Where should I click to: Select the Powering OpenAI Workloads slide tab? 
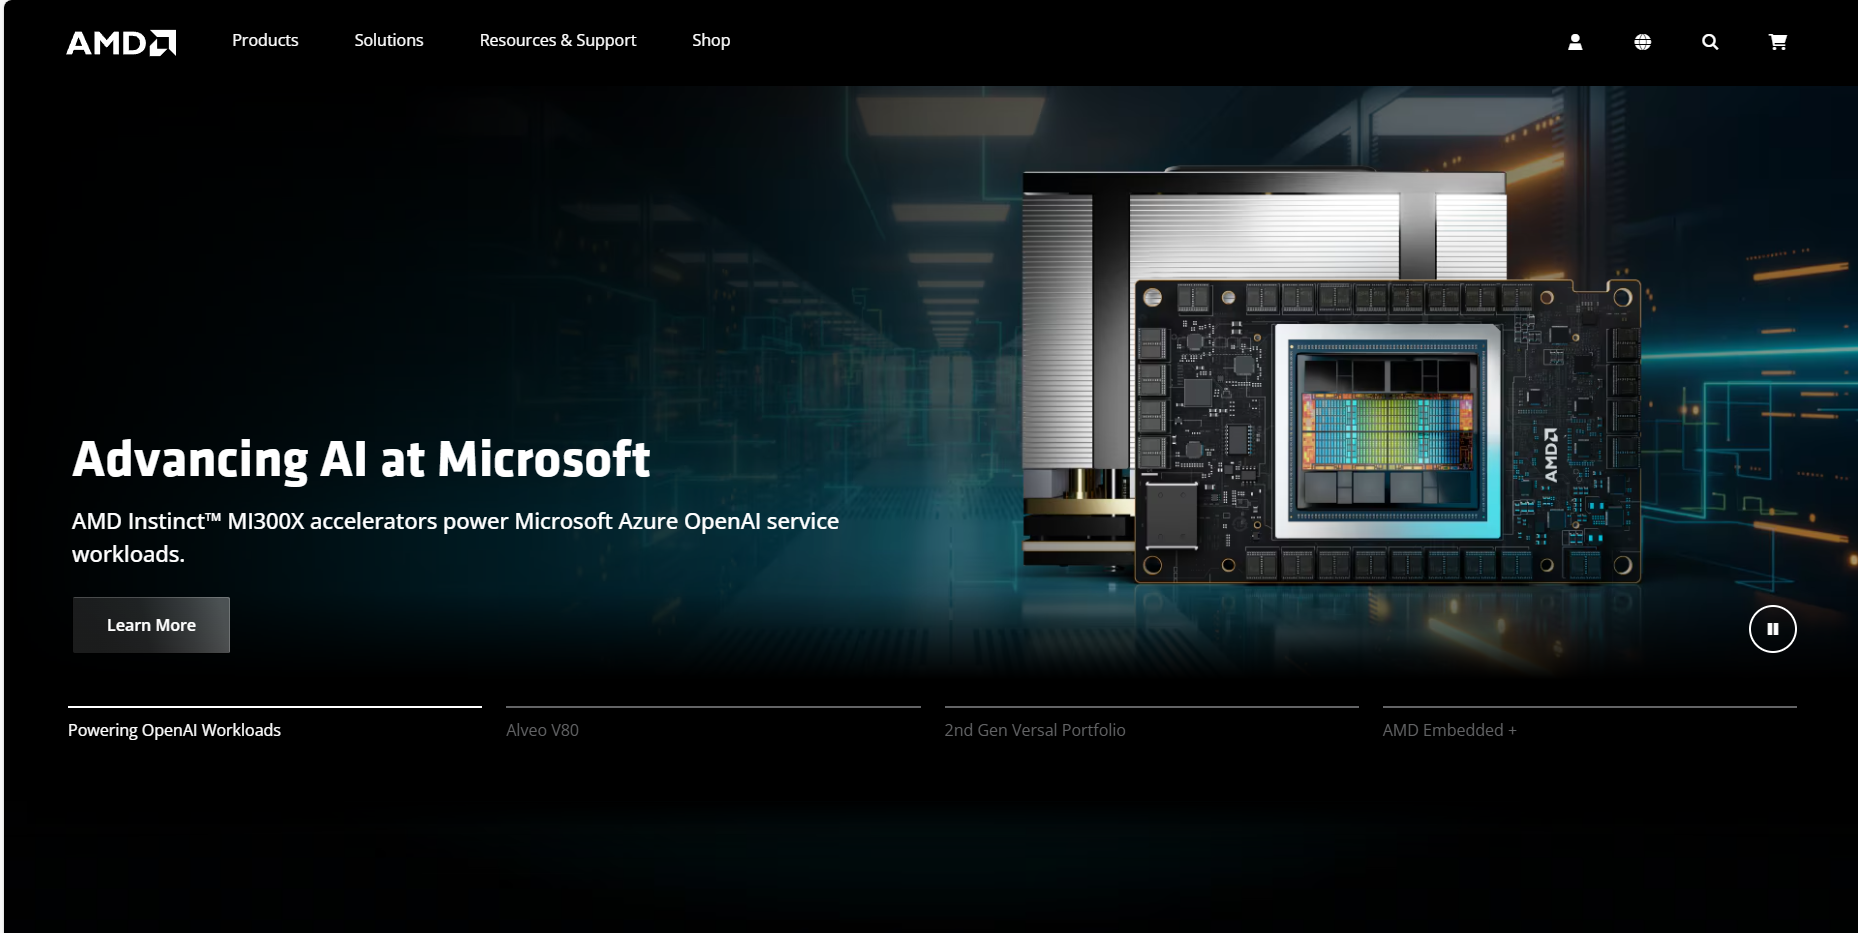pos(275,724)
